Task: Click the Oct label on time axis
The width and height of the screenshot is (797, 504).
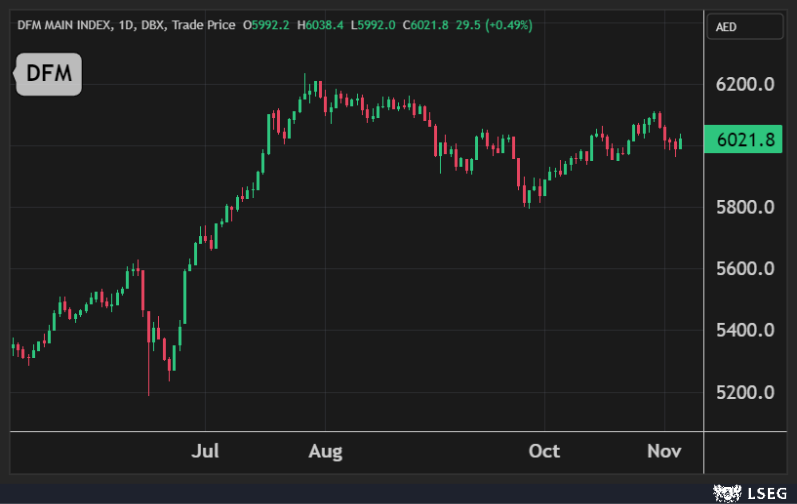Action: point(544,452)
